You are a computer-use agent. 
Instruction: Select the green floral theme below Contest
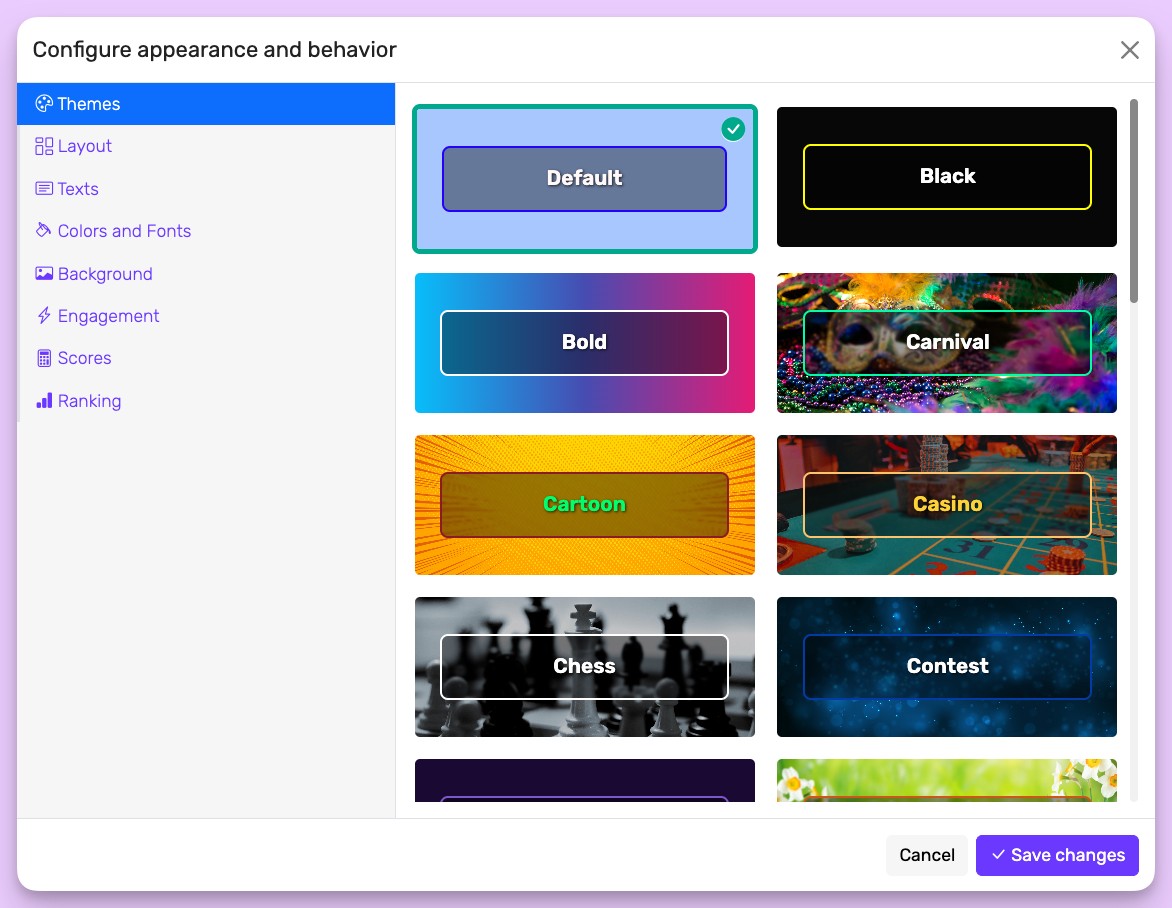[946, 780]
